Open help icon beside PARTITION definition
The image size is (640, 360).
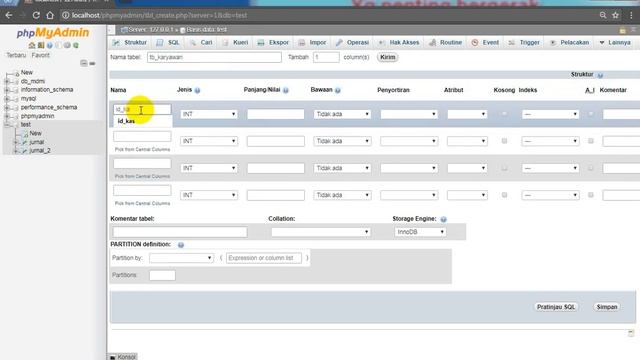click(181, 244)
